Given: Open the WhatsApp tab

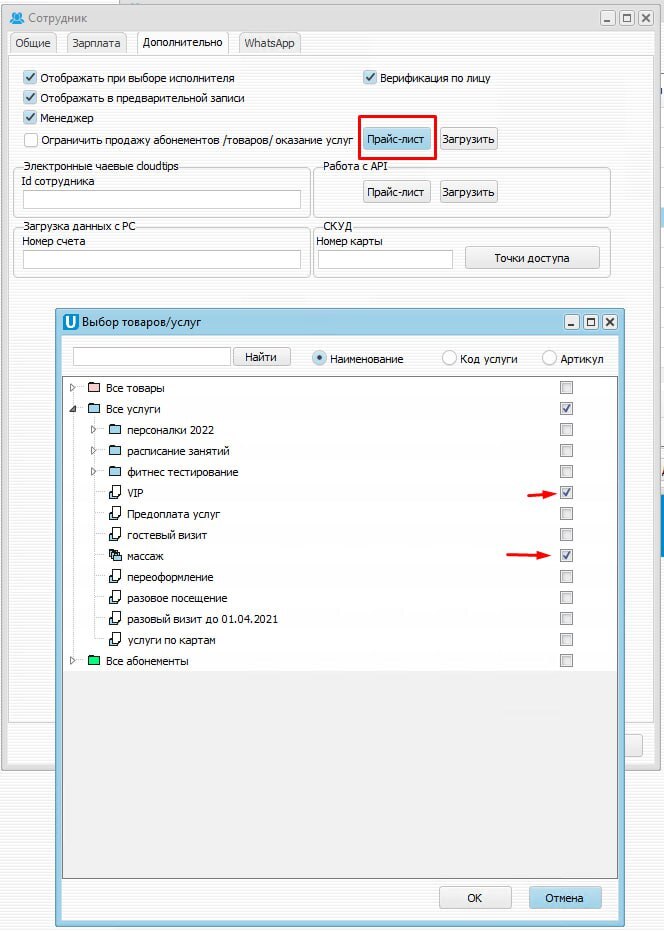Looking at the screenshot, I should pos(269,43).
